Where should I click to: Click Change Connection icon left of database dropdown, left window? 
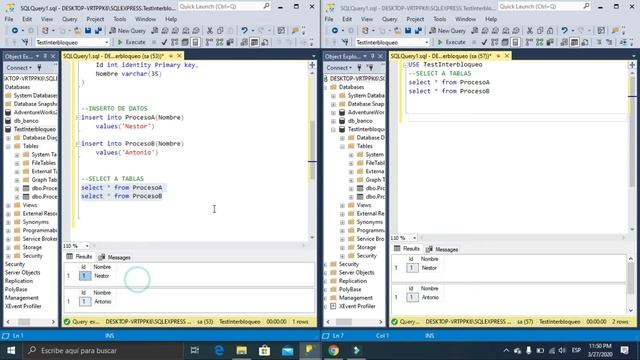pos(25,42)
